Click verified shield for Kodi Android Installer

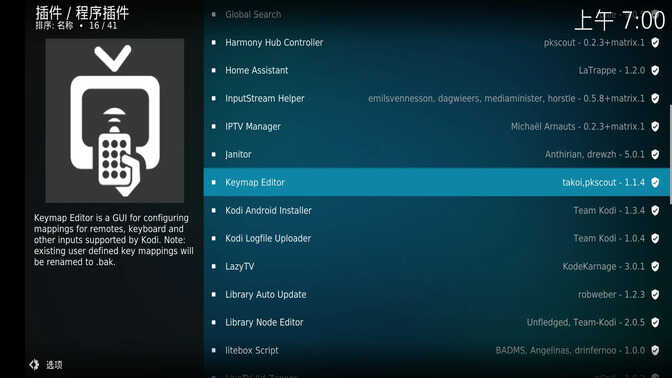point(655,210)
